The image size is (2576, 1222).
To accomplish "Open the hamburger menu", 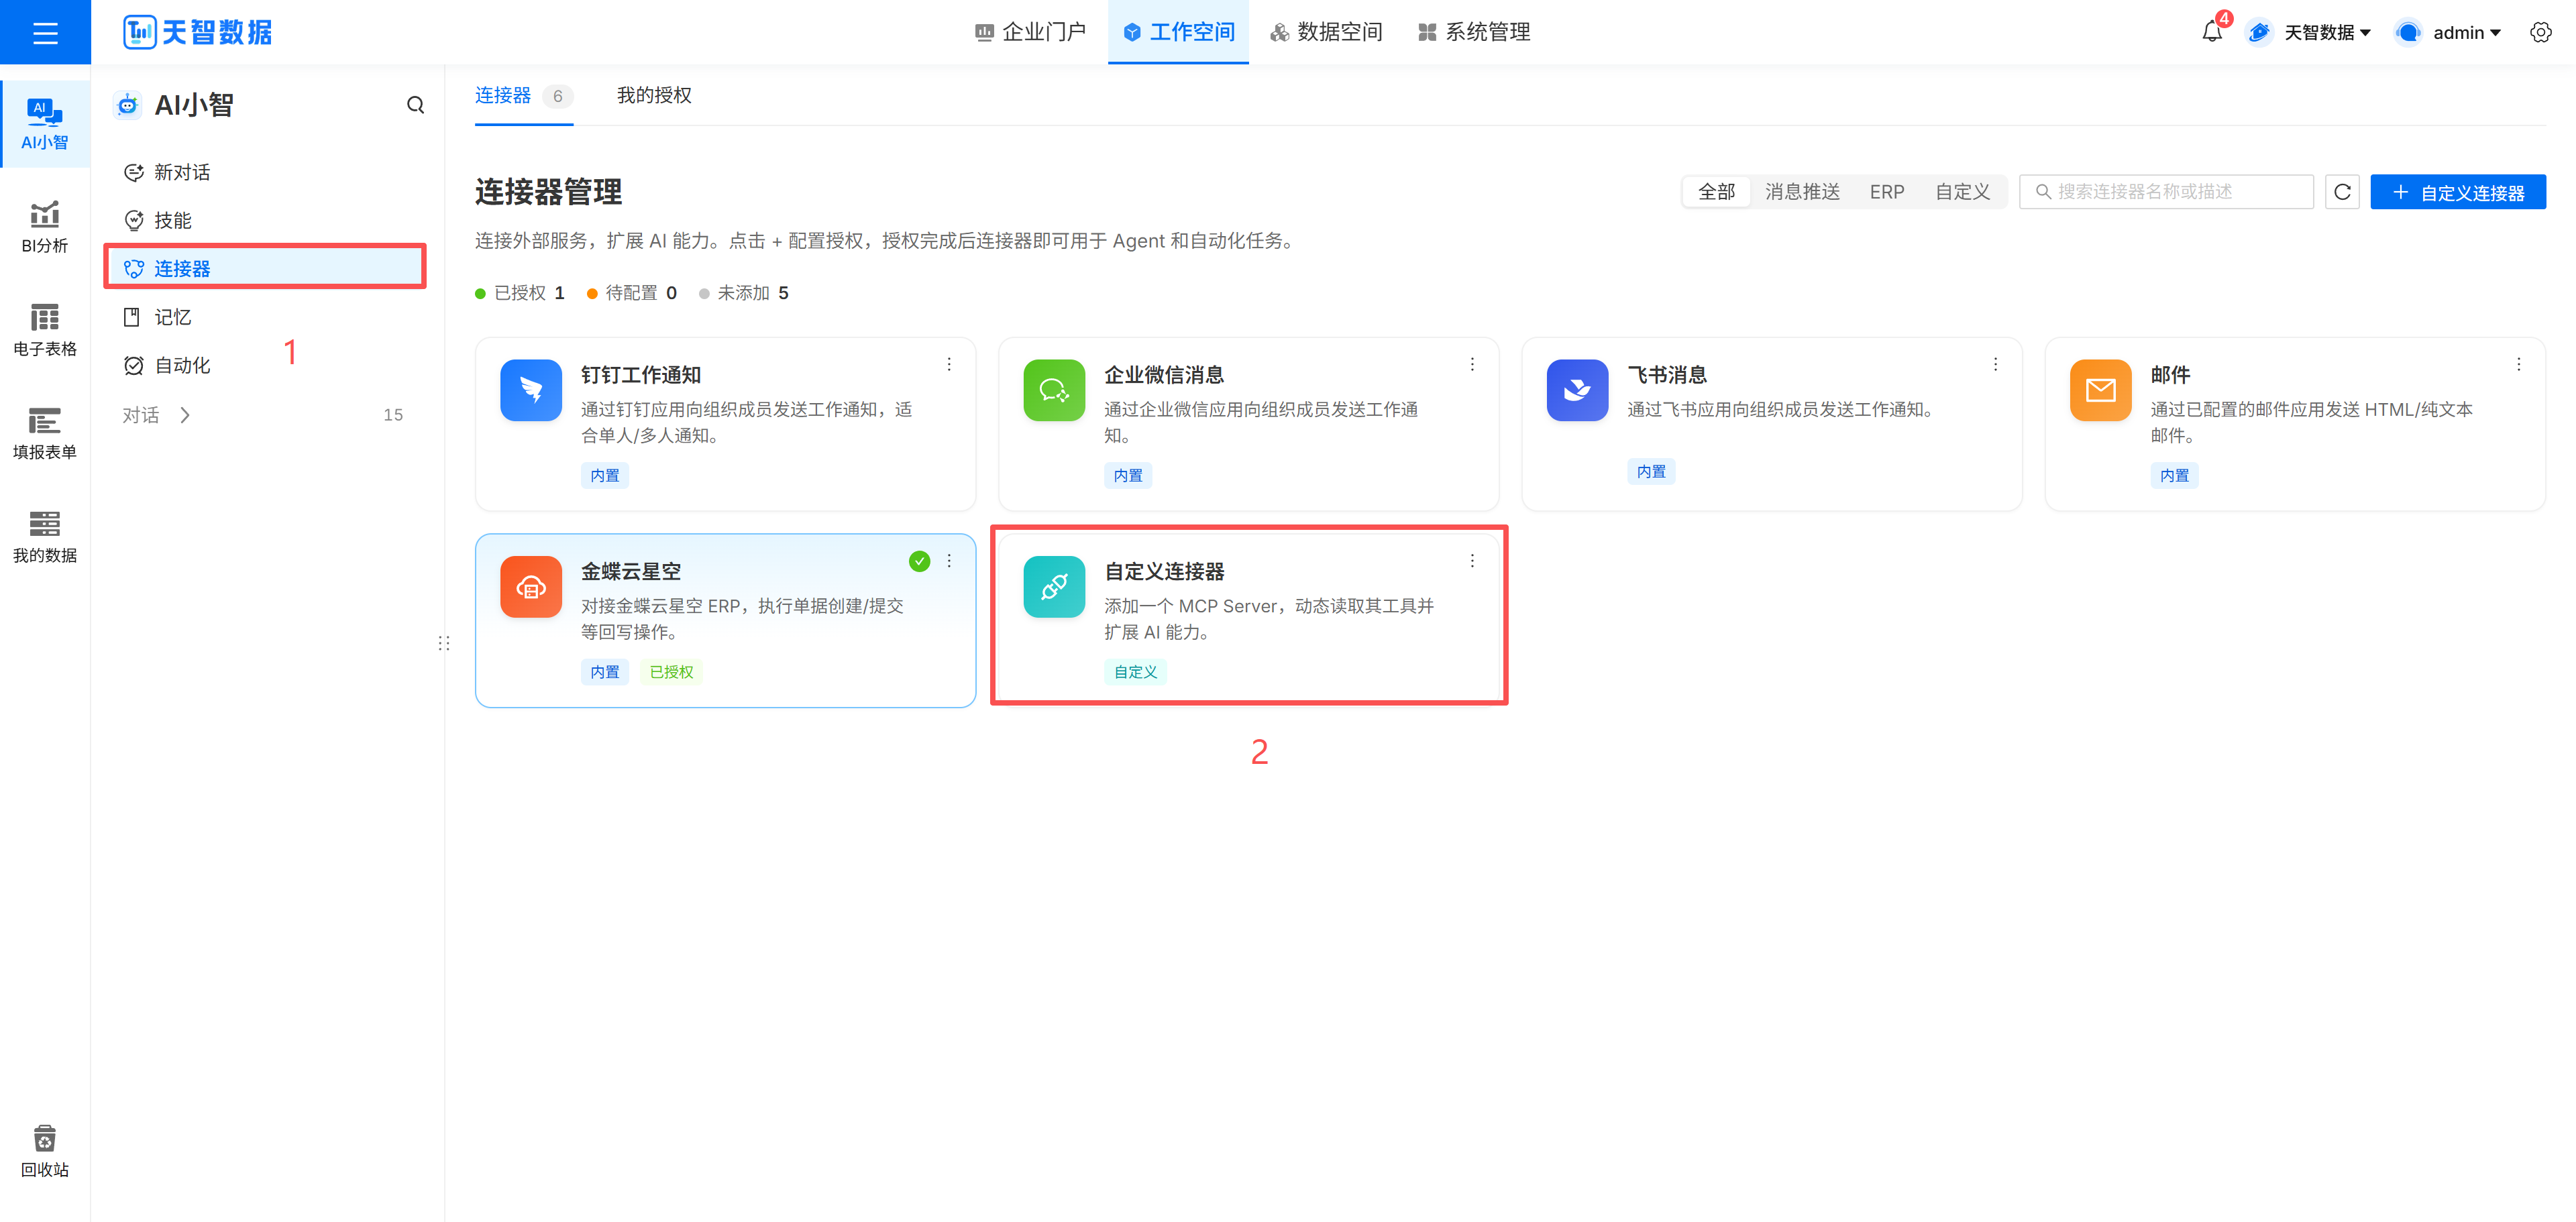I will tap(45, 32).
